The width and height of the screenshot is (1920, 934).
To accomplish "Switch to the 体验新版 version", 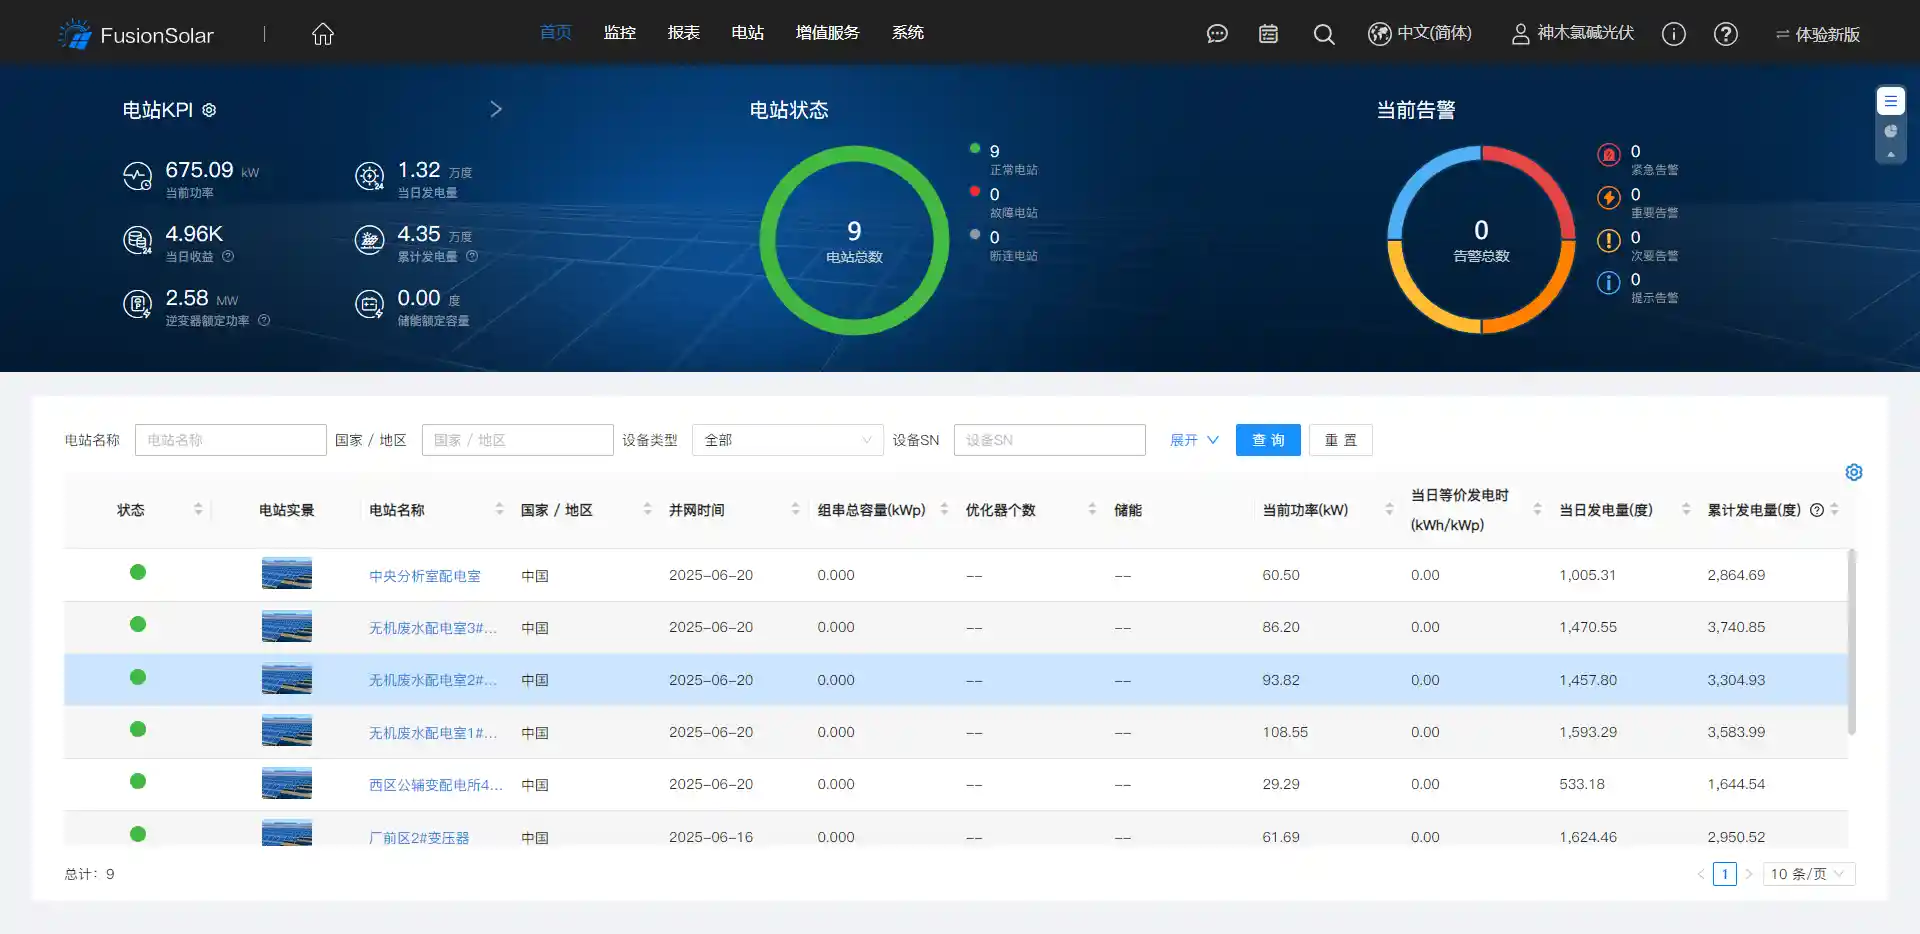I will tap(1817, 34).
